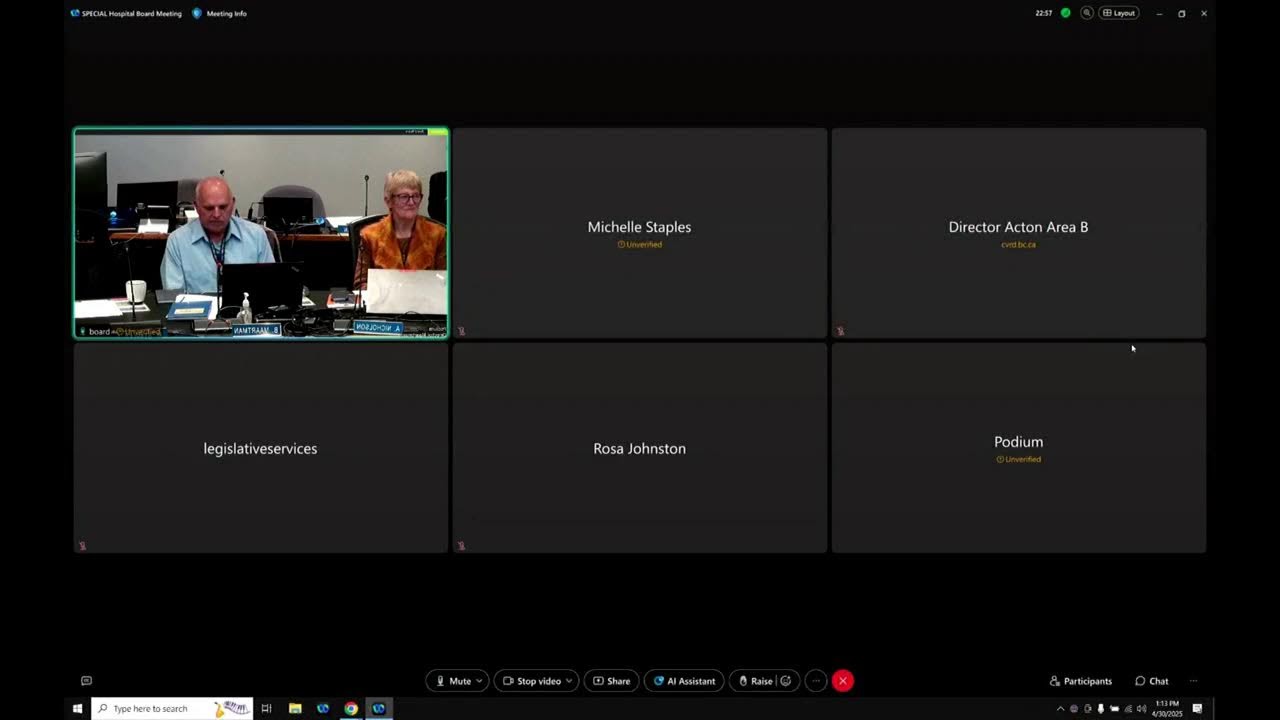Open panel options ellipsis beside Chat
This screenshot has width=1280, height=720.
point(1193,681)
